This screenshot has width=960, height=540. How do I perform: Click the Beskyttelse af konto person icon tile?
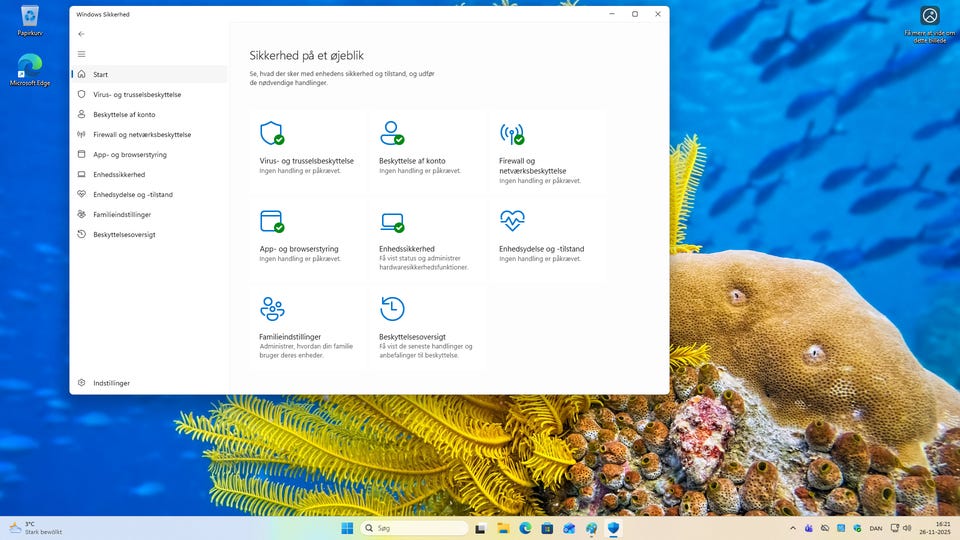coord(391,134)
